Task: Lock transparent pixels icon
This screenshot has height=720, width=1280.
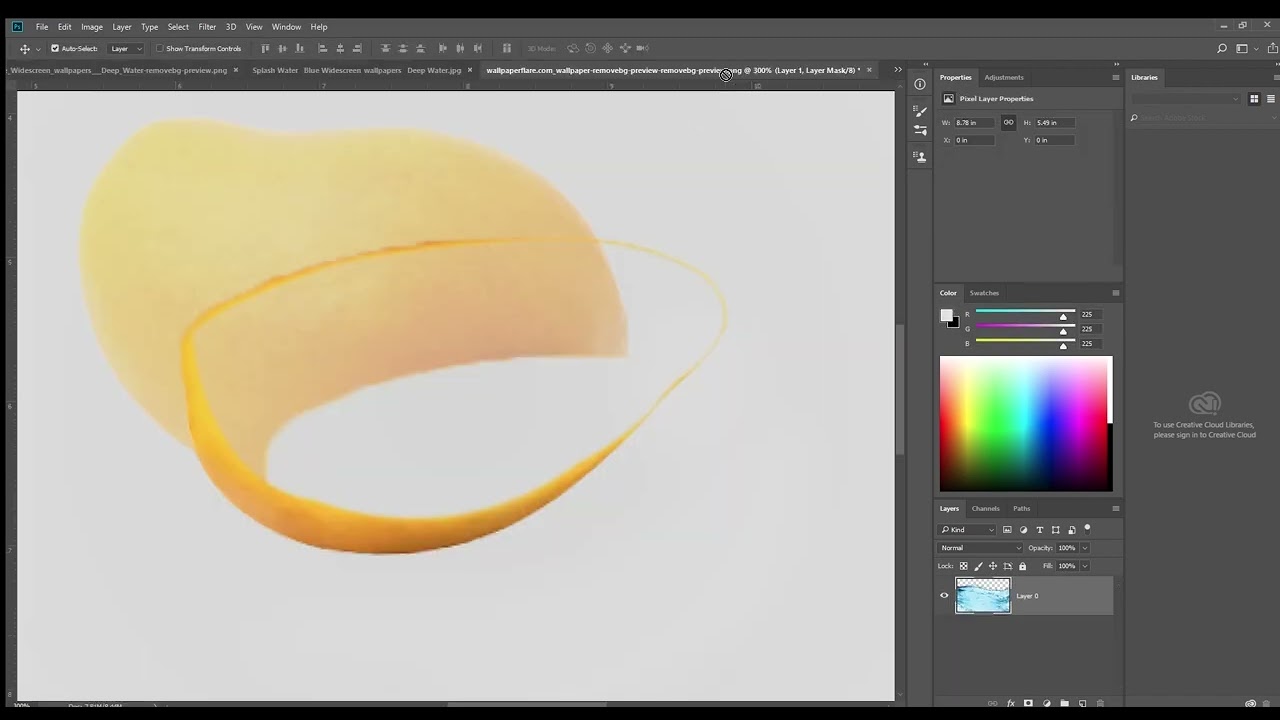Action: click(964, 566)
